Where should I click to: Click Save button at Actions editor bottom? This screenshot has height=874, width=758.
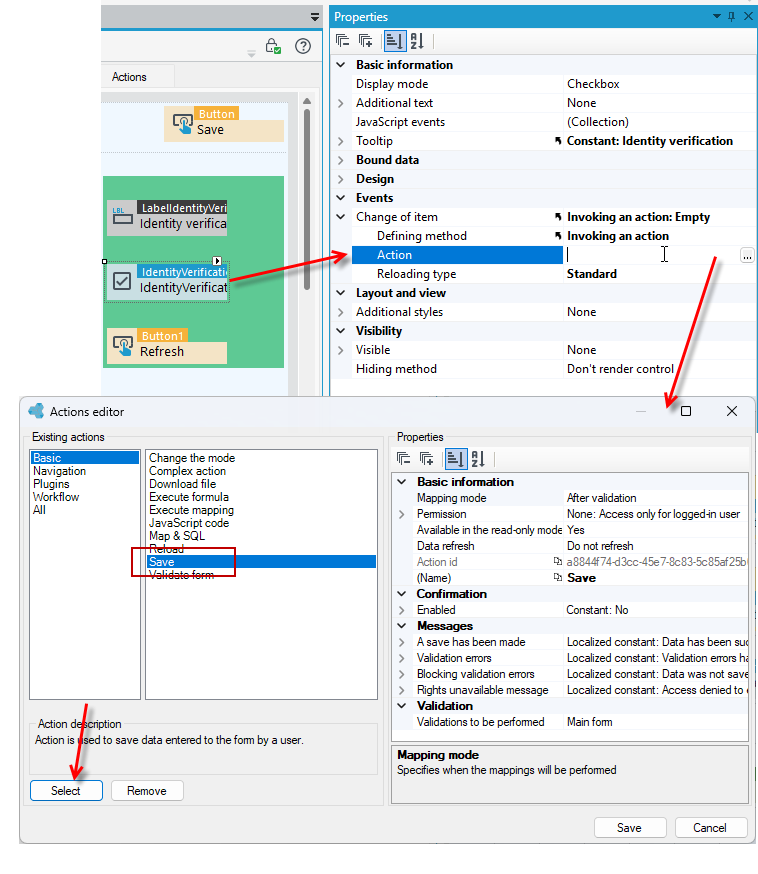click(x=629, y=828)
